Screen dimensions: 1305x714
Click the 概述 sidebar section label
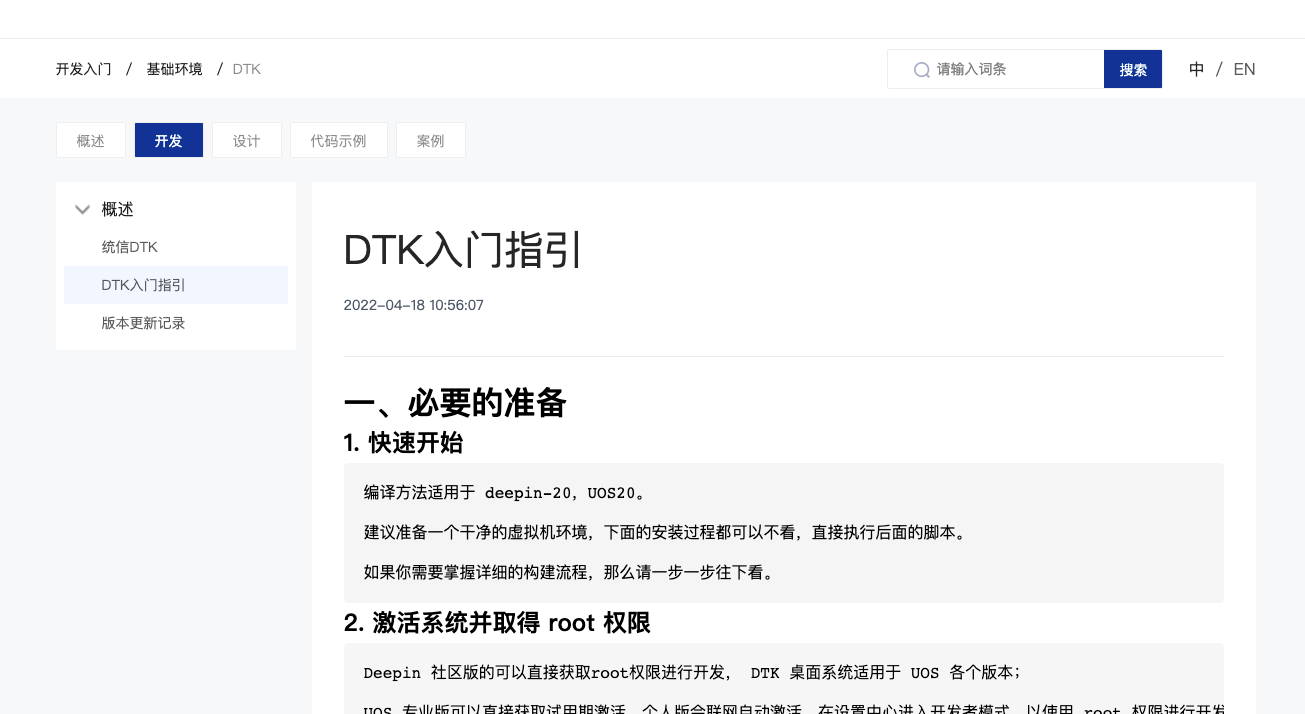118,209
